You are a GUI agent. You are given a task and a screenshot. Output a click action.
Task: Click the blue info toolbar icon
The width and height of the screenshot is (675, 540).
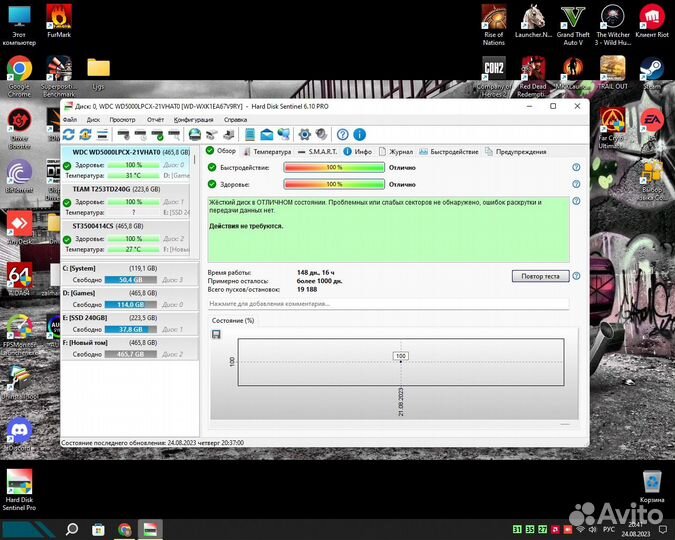[359, 135]
